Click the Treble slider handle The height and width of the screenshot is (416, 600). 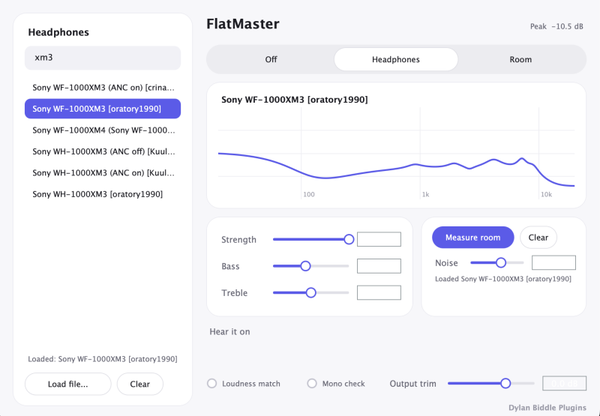(x=311, y=293)
